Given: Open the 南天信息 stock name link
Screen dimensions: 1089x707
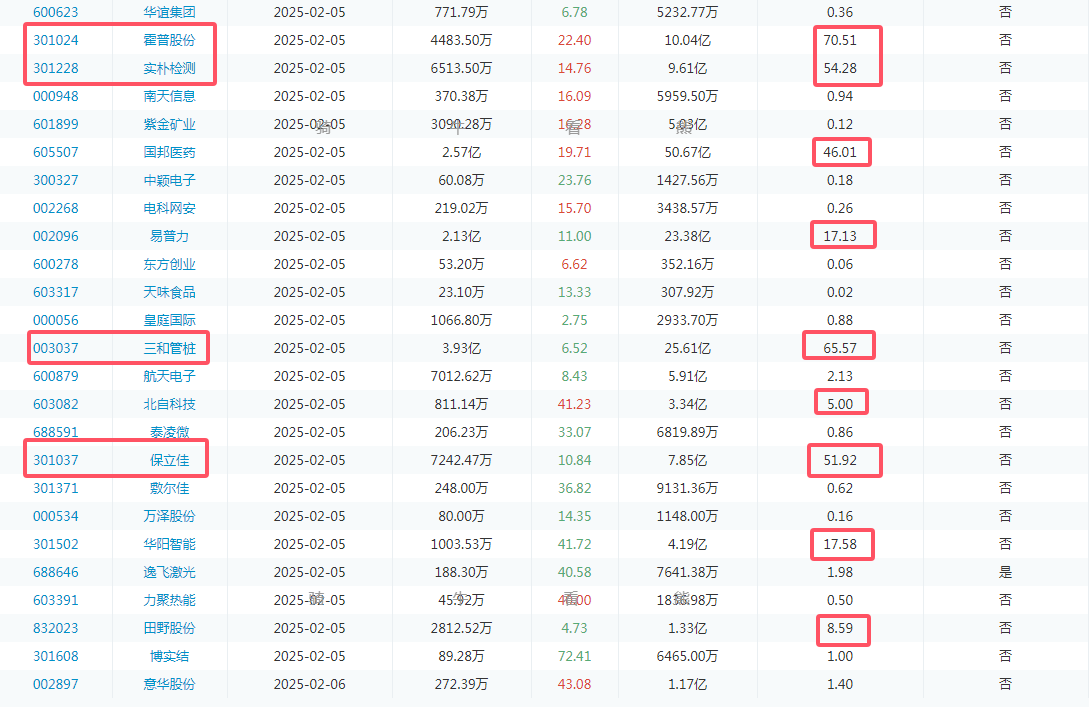Looking at the screenshot, I should coord(169,96).
